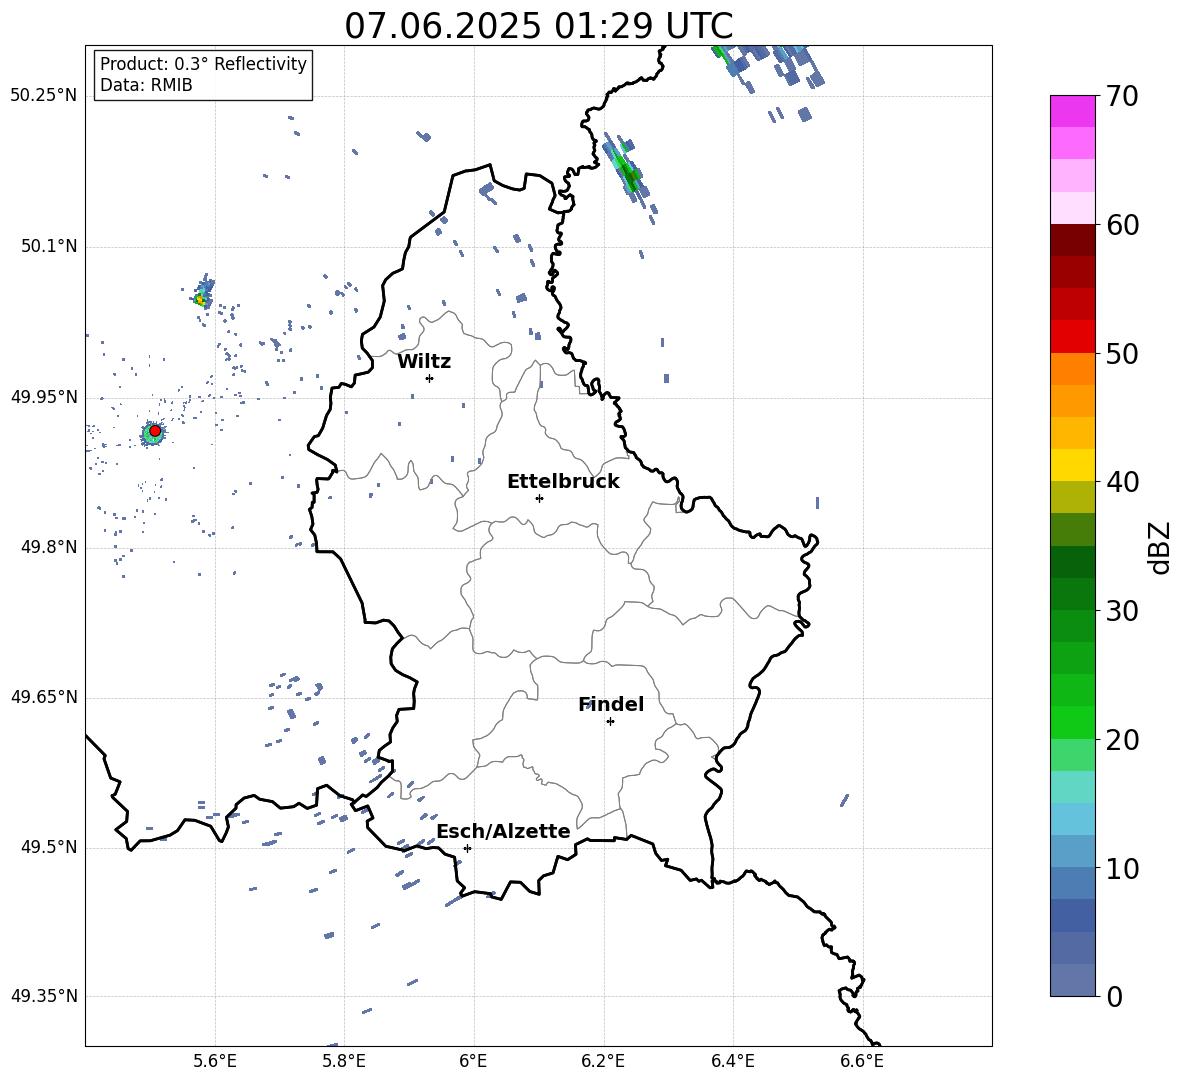The width and height of the screenshot is (1184, 1081).
Task: Click the Ettelbruck city label
Action: click(563, 482)
